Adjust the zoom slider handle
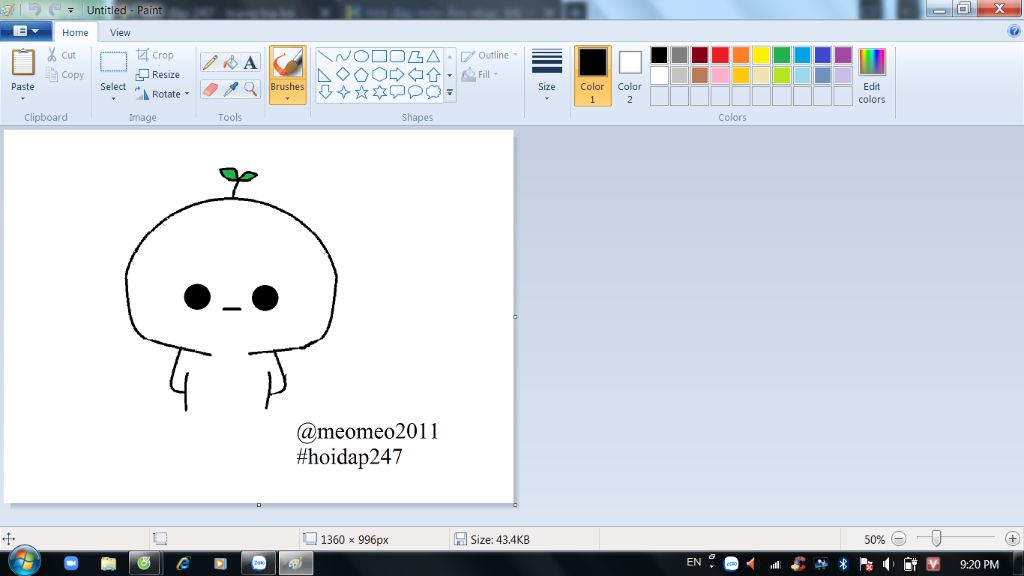 (x=936, y=538)
